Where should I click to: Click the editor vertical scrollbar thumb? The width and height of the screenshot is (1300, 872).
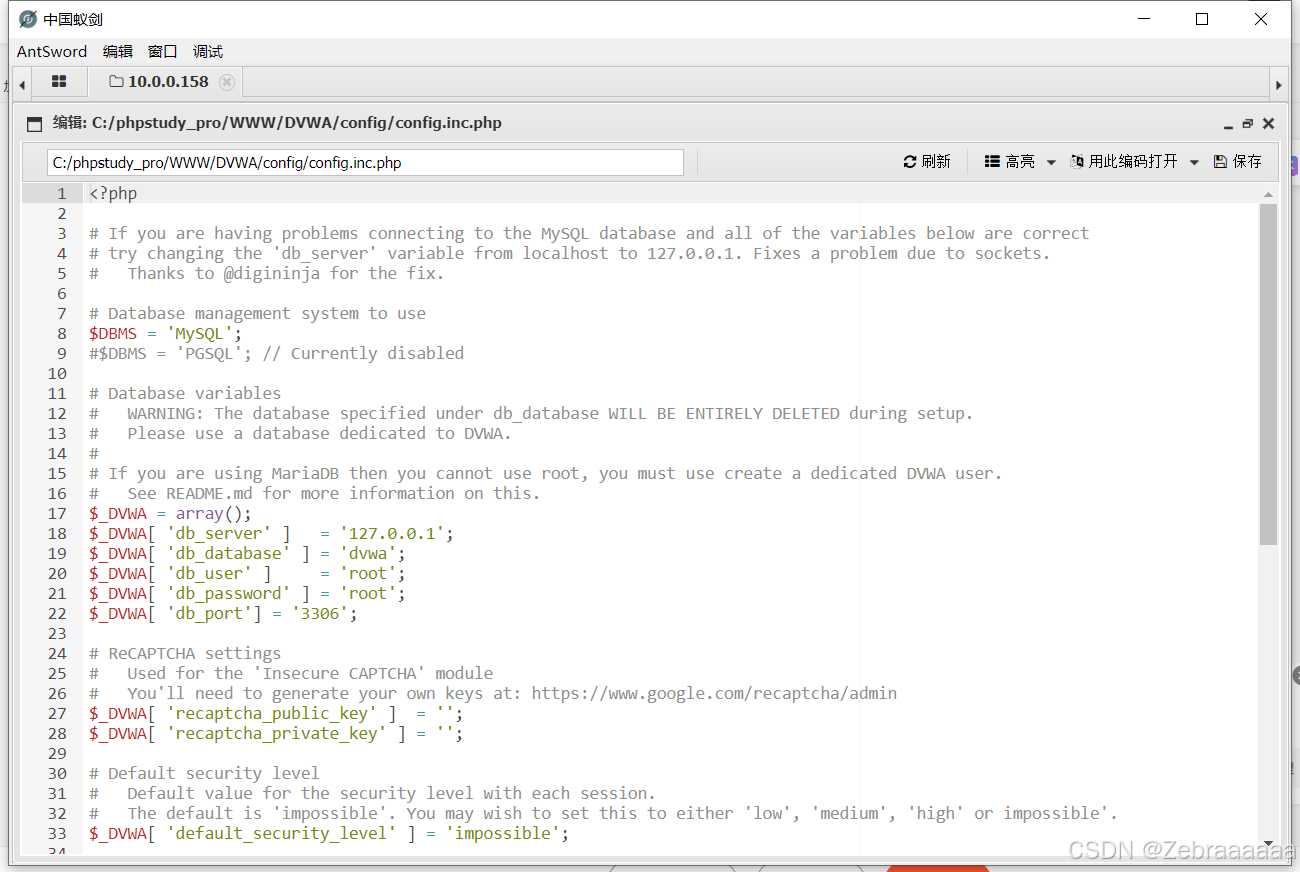[1268, 374]
